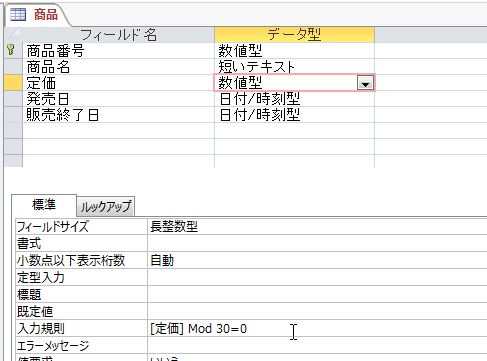Select the 定価 field name cell
The height and width of the screenshot is (361, 487).
[x=118, y=82]
